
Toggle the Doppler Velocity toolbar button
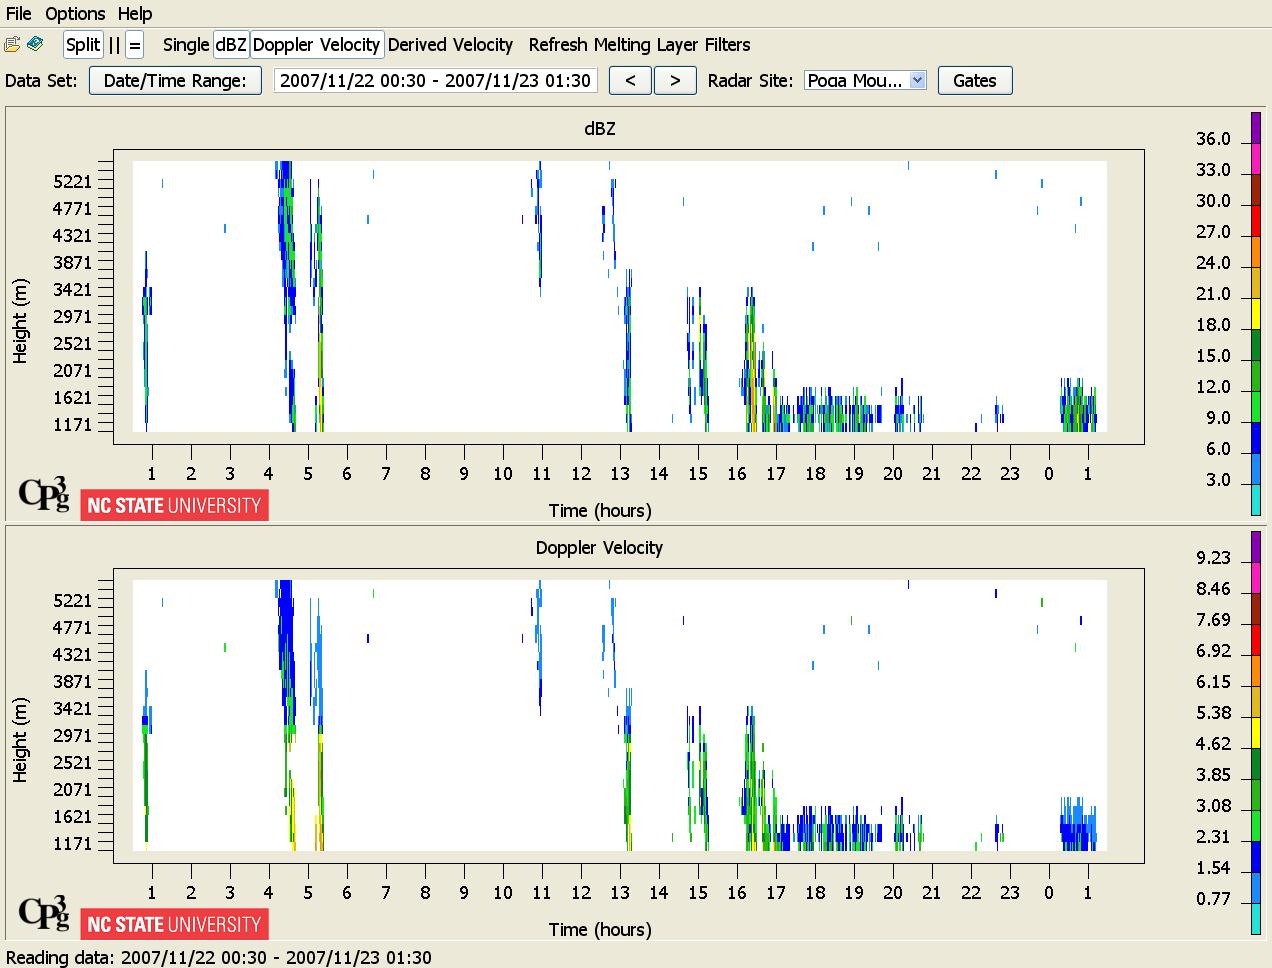click(x=316, y=45)
